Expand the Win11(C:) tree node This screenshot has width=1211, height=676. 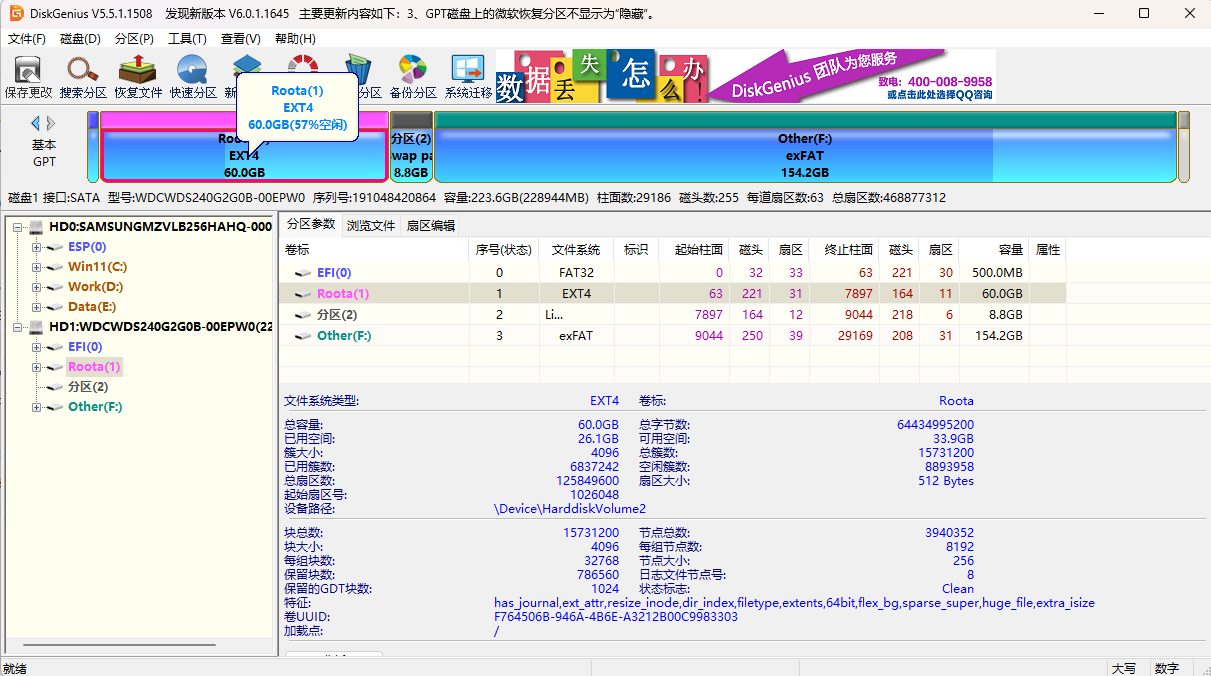click(x=37, y=267)
